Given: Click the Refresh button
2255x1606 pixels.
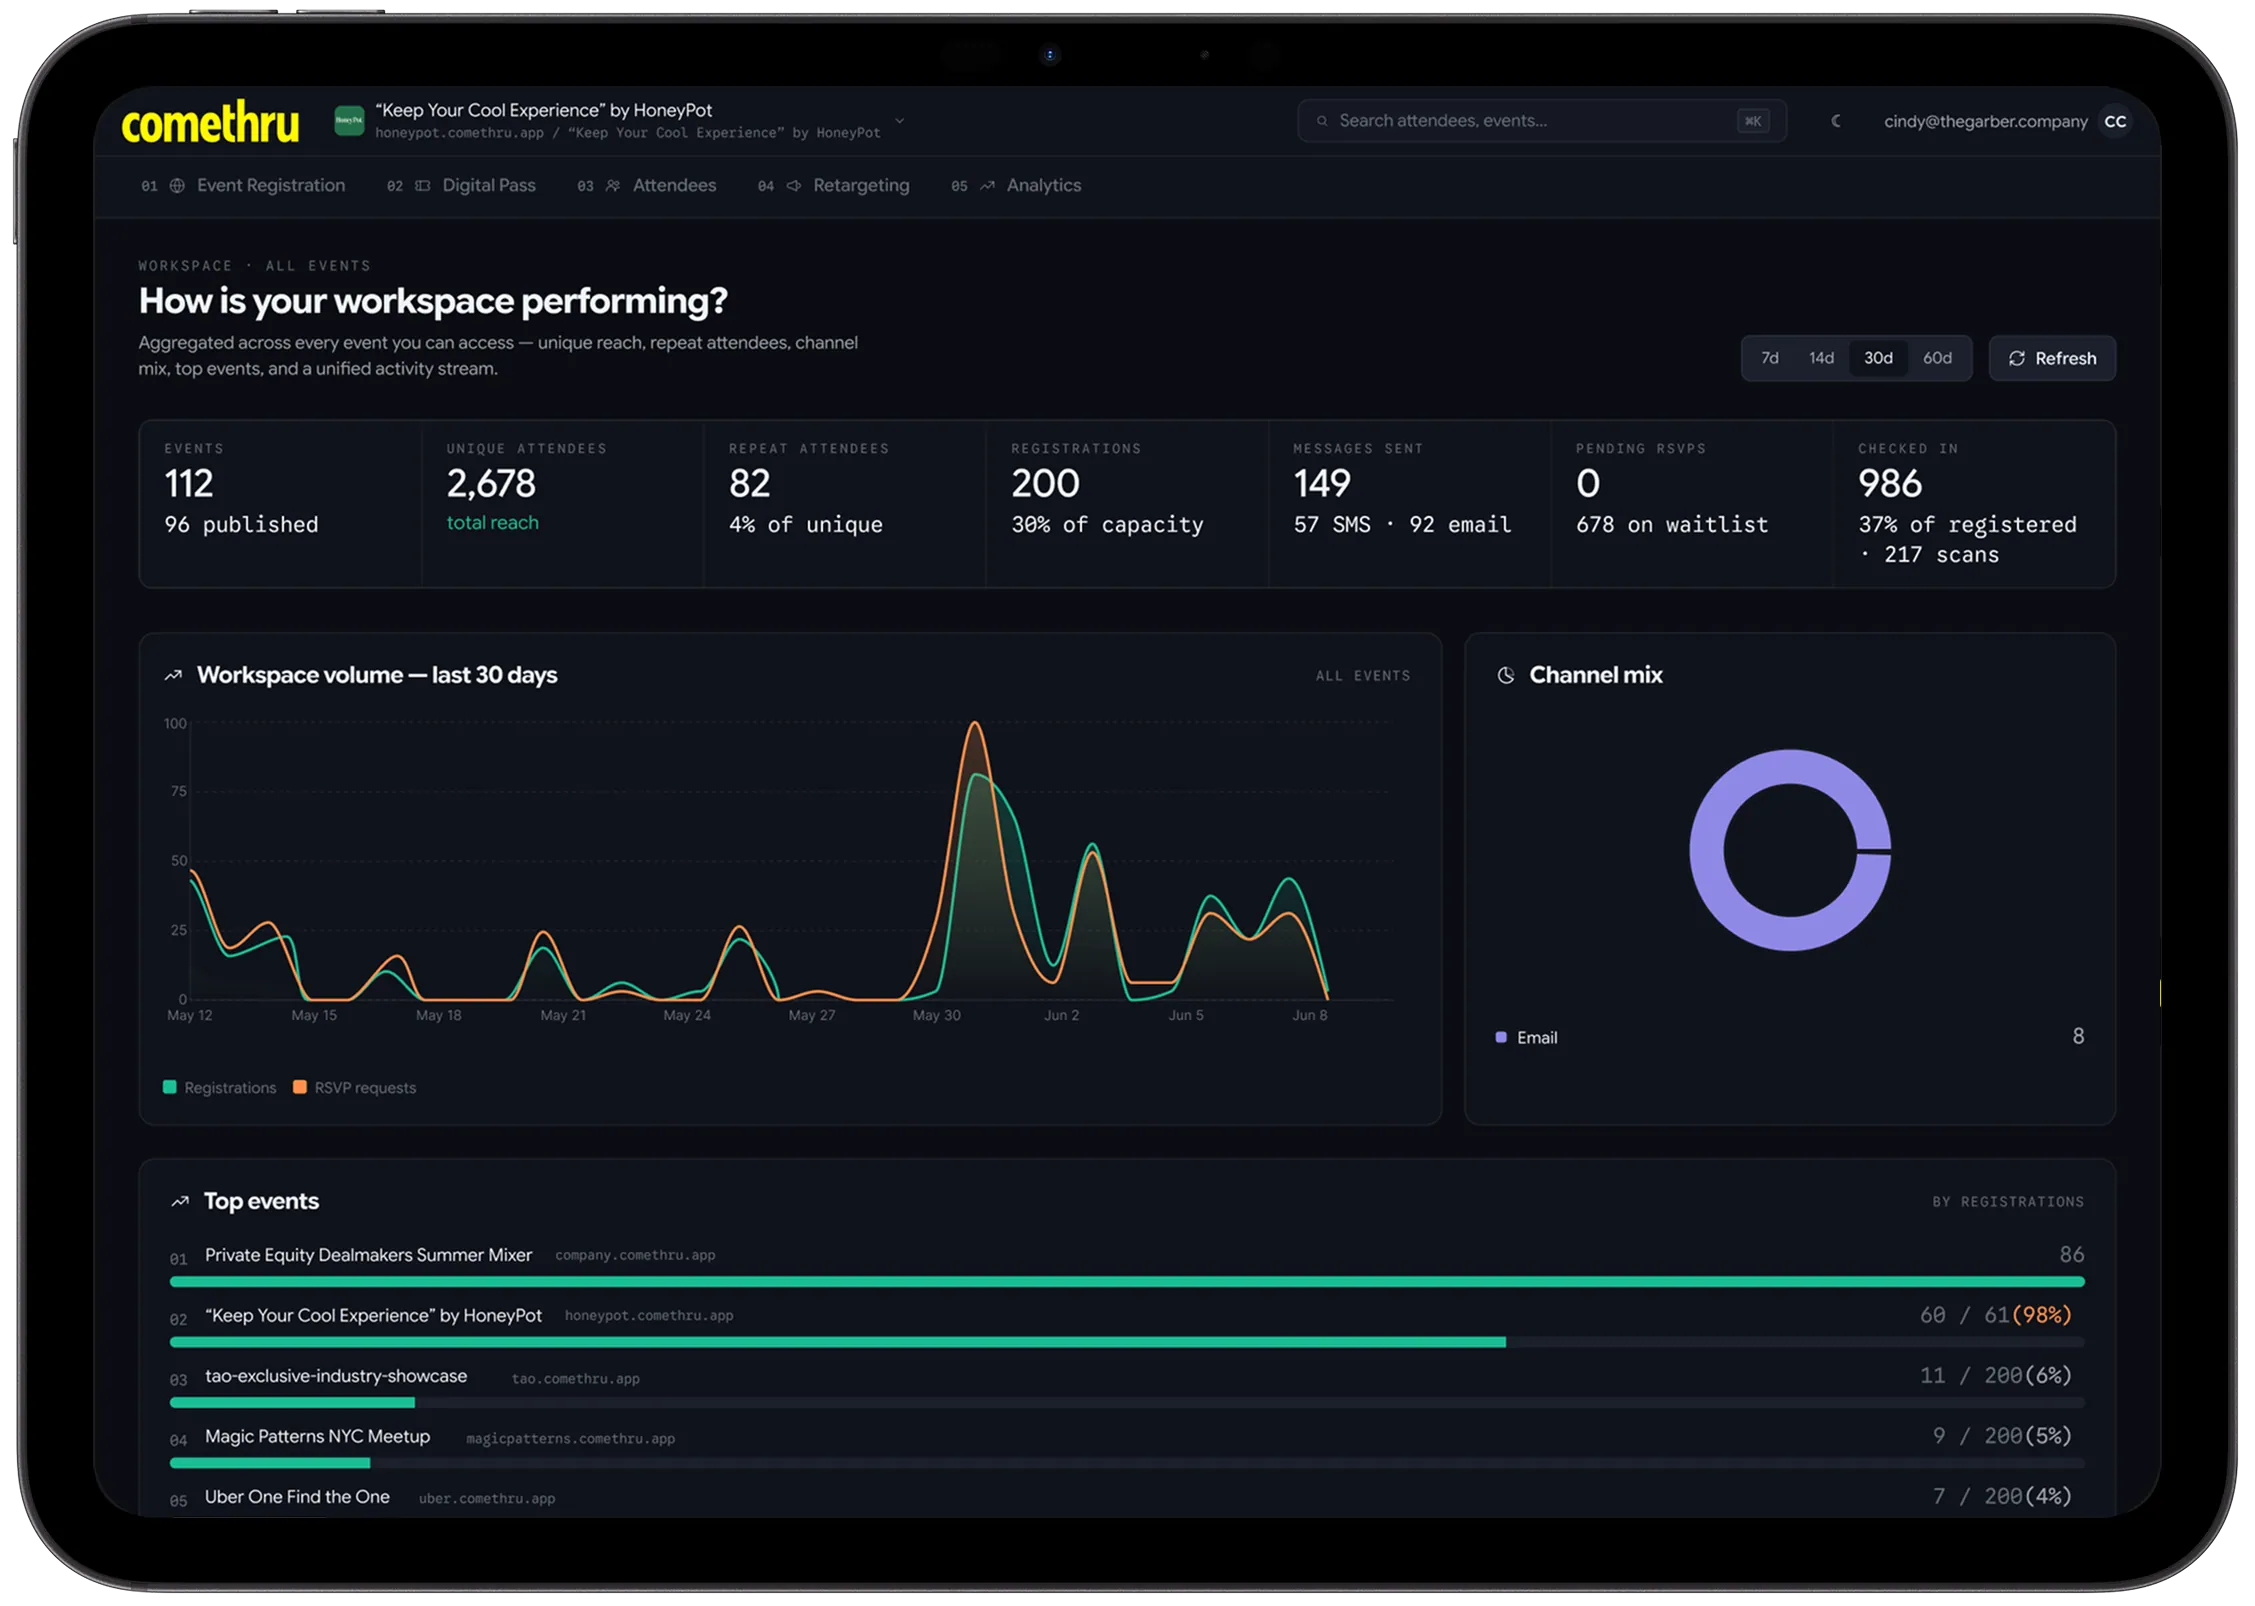Looking at the screenshot, I should (2052, 358).
